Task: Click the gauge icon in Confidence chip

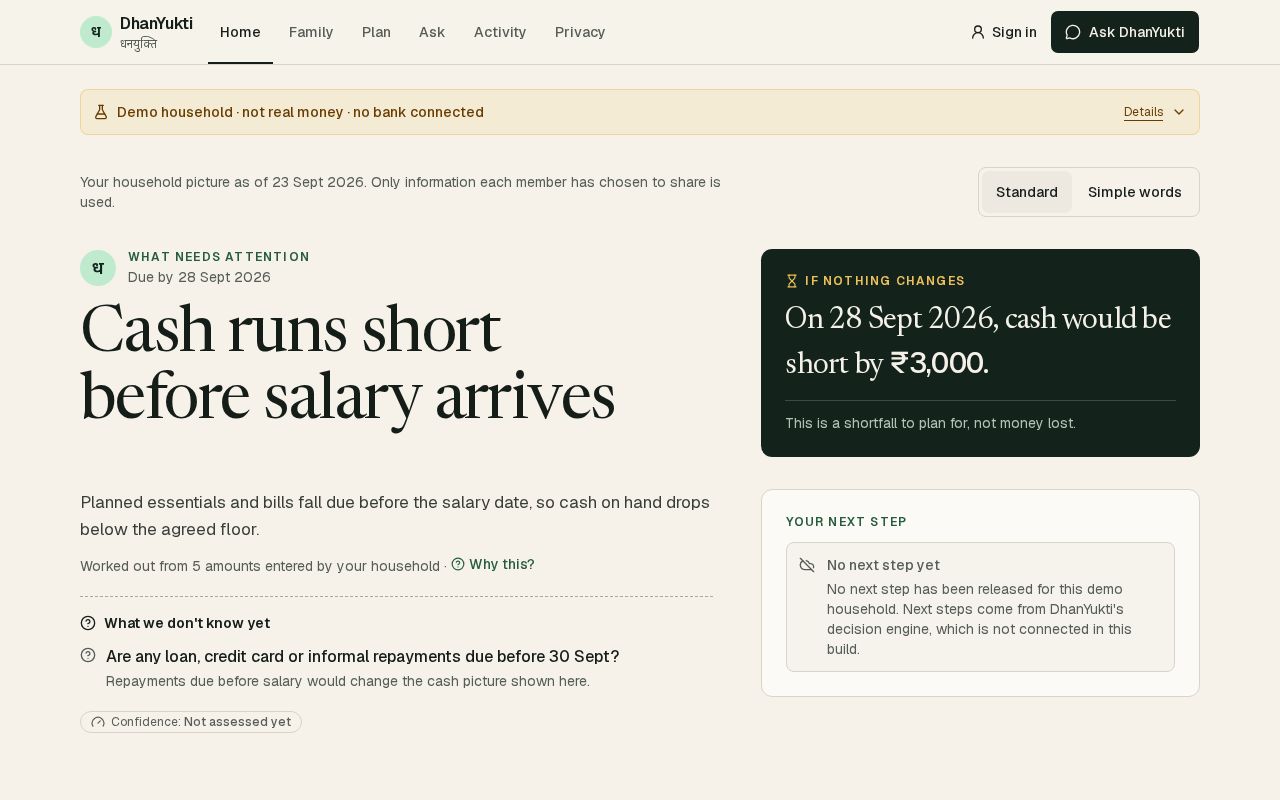Action: pyautogui.click(x=98, y=722)
